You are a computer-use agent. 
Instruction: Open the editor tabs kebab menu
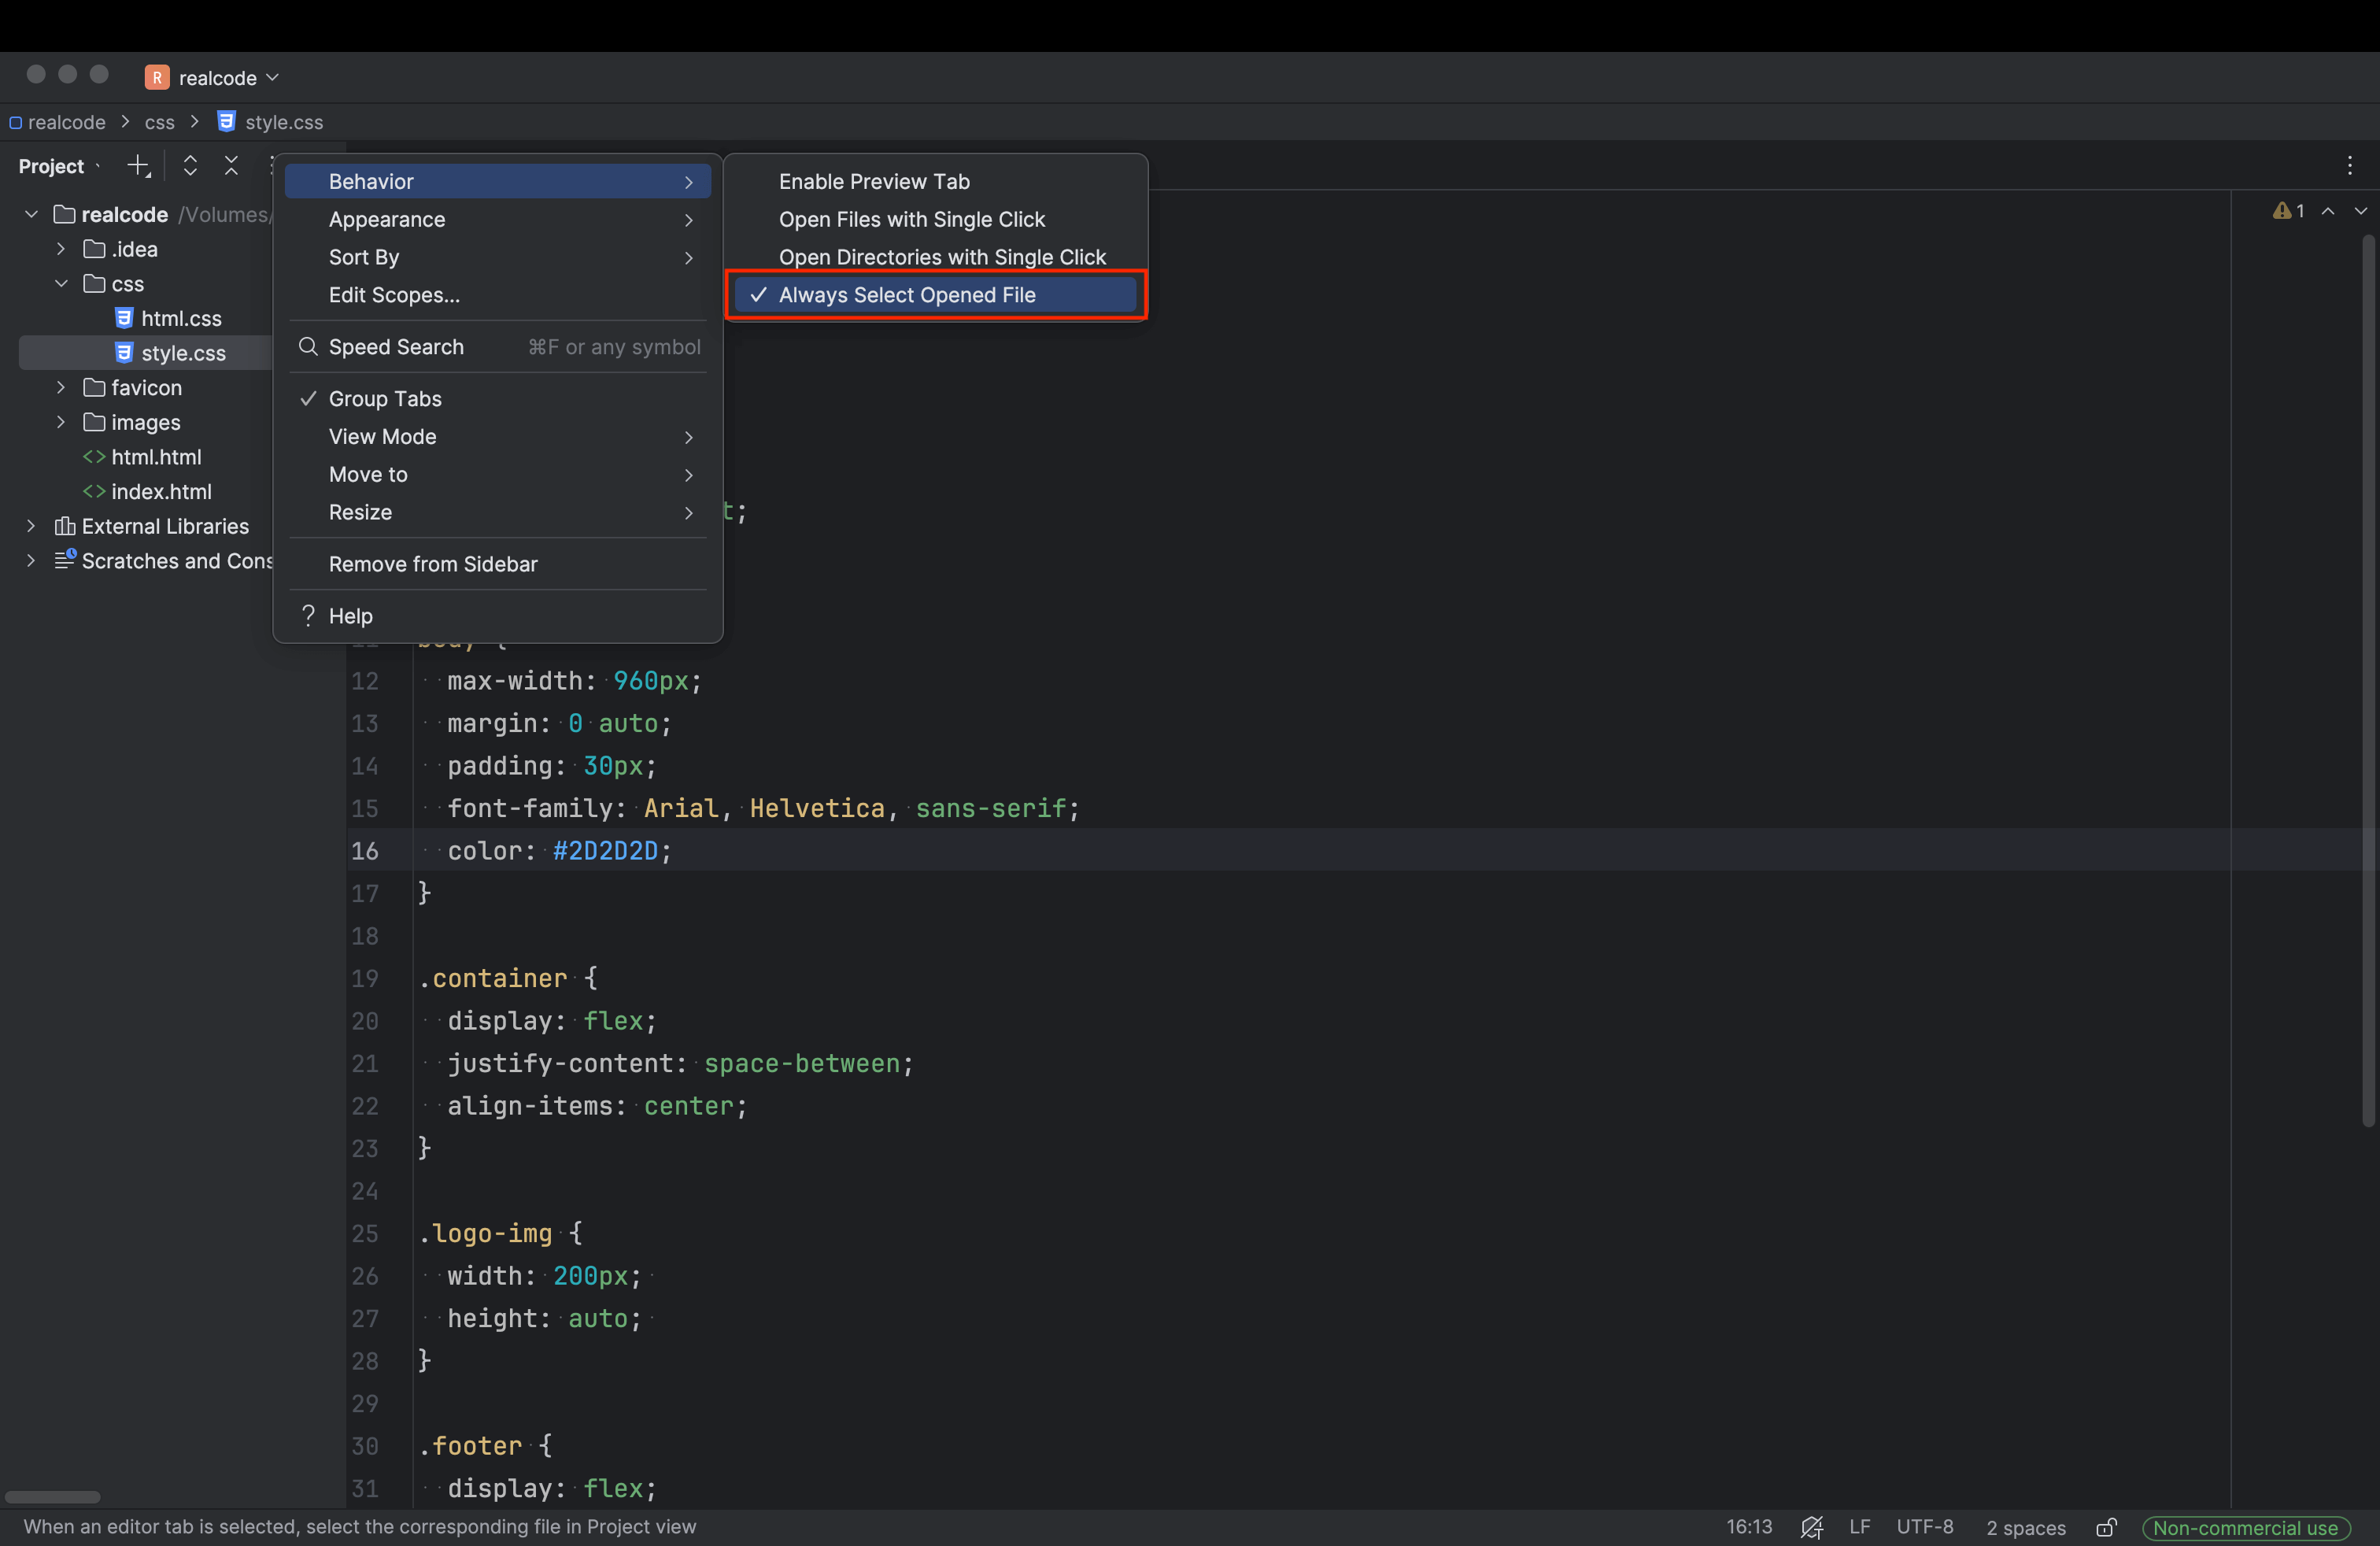pyautogui.click(x=2349, y=166)
